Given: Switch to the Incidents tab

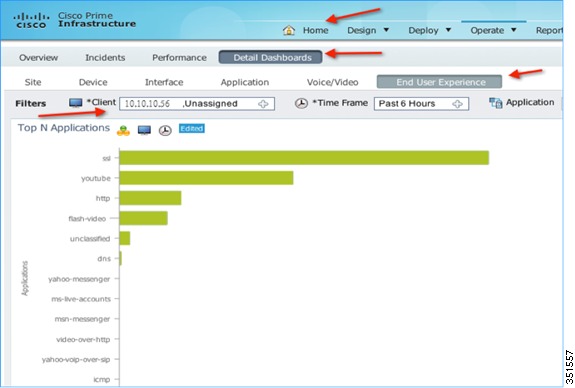Looking at the screenshot, I should coord(105,58).
